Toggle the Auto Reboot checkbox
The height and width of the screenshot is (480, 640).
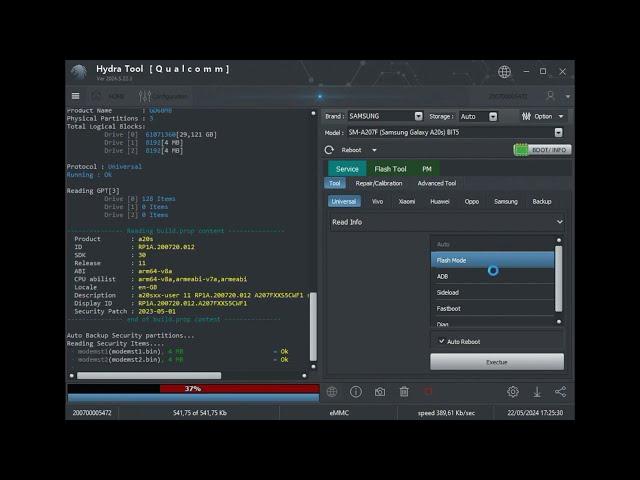[442, 341]
